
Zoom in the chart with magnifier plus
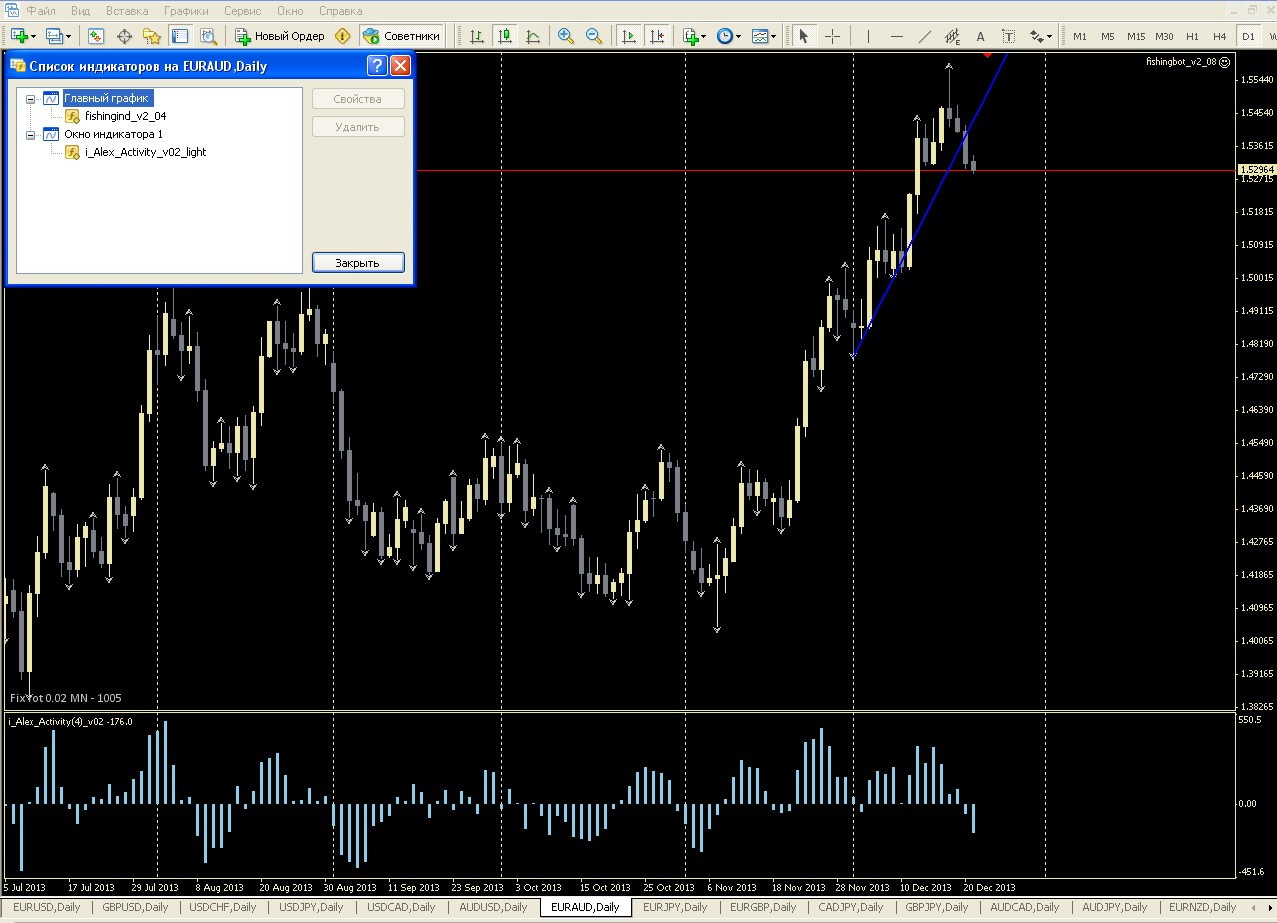click(566, 36)
